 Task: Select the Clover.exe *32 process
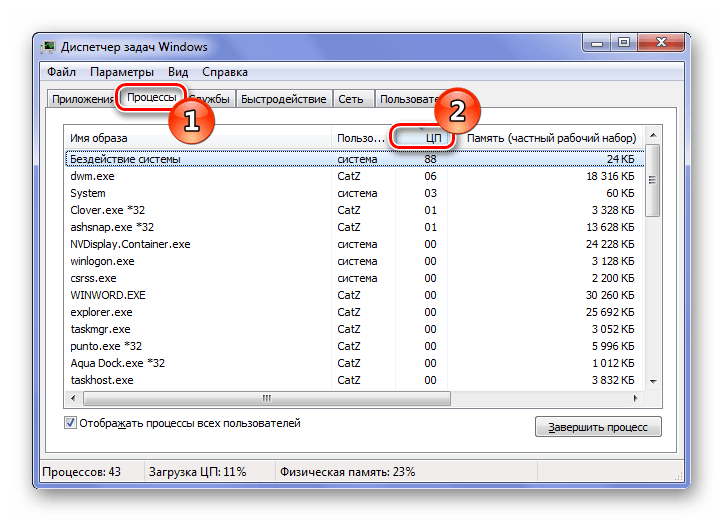[355, 210]
